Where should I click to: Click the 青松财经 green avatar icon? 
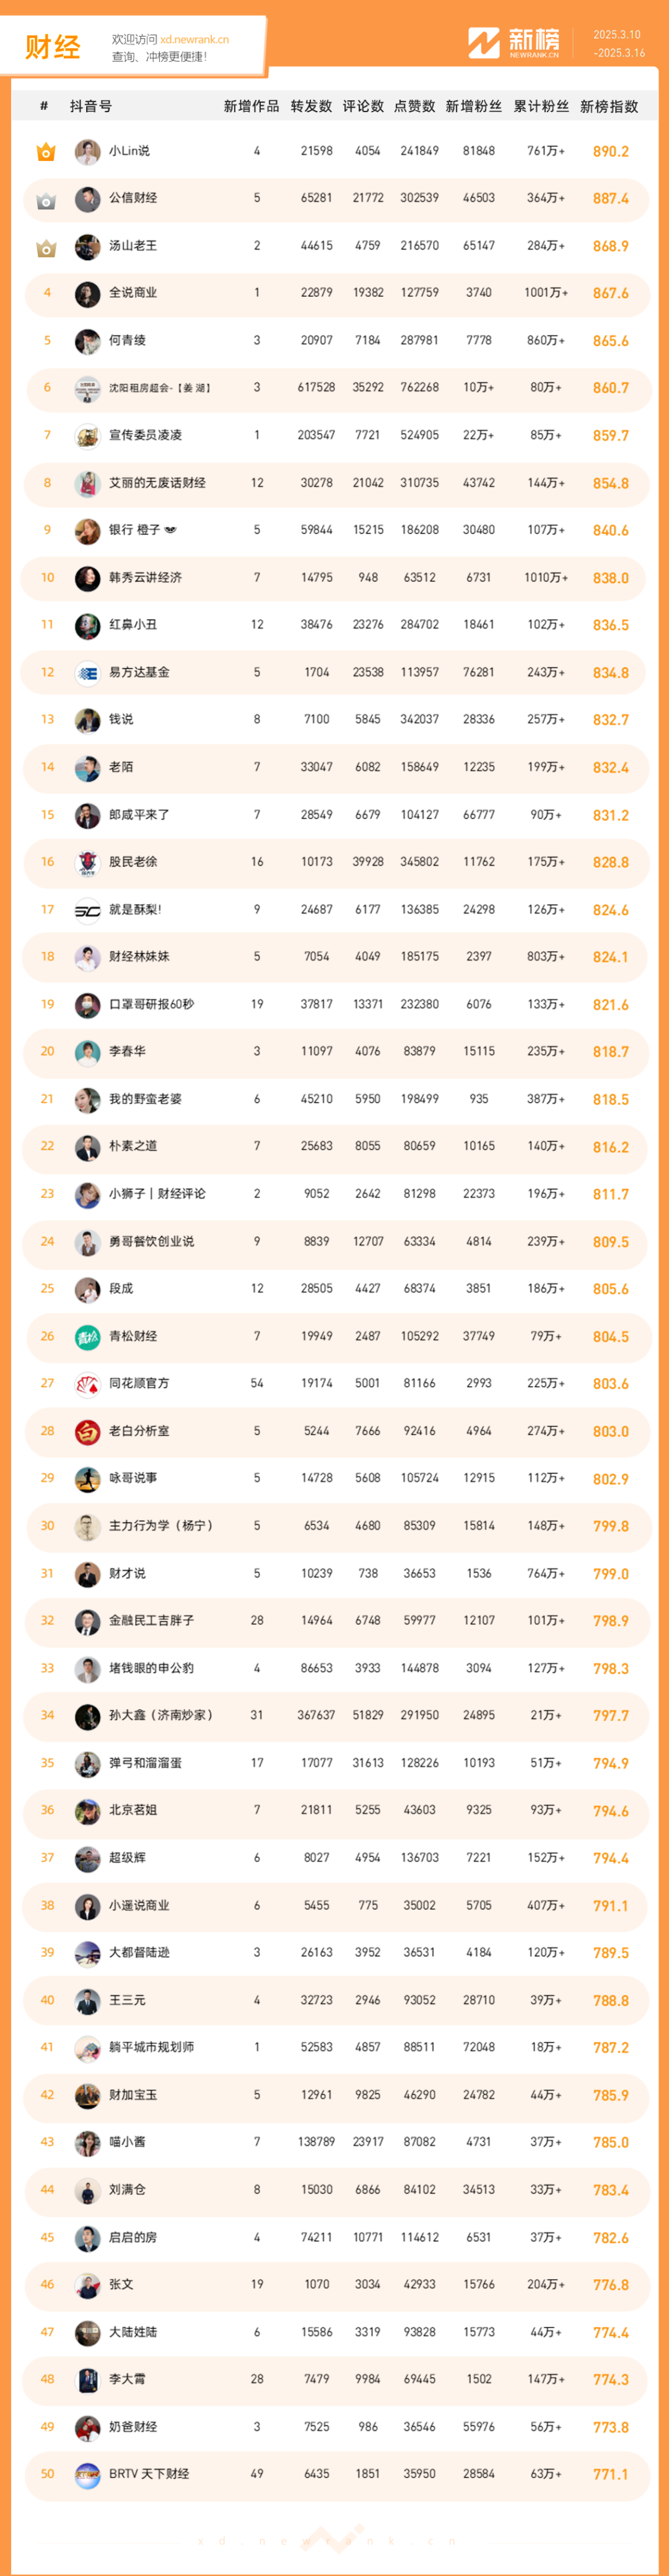tap(88, 1337)
